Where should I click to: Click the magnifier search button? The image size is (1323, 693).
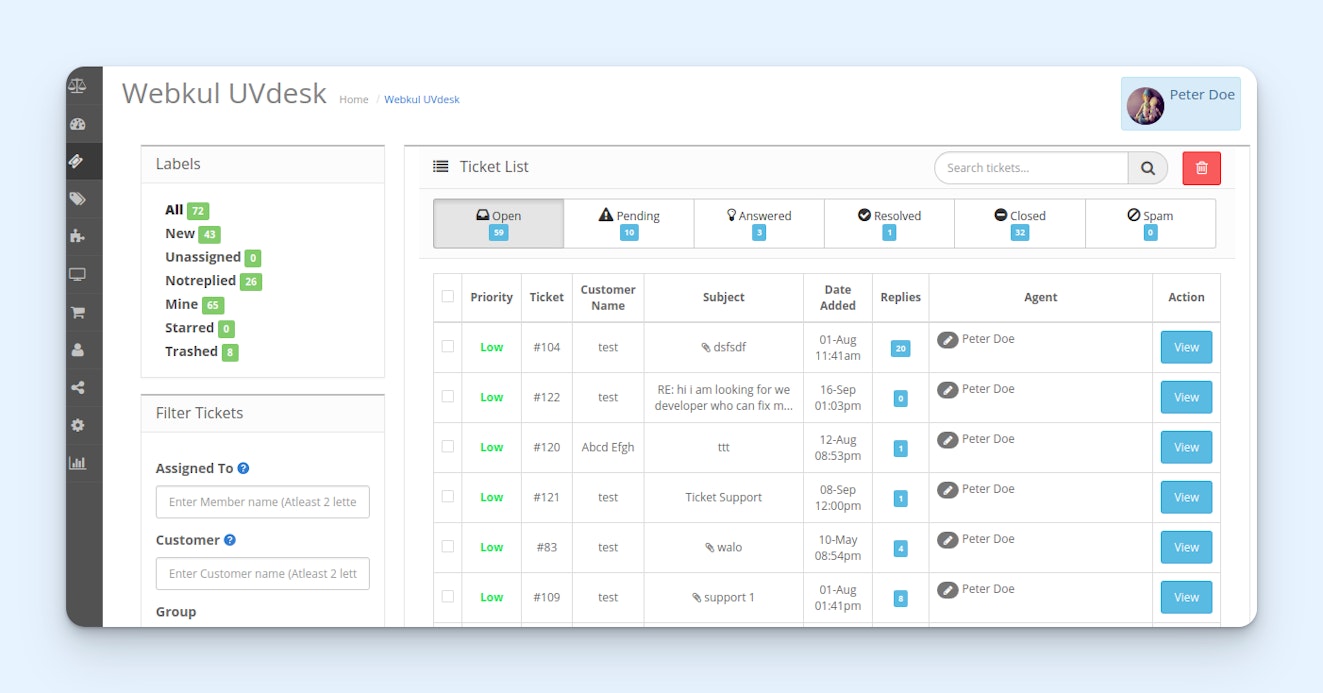1148,168
